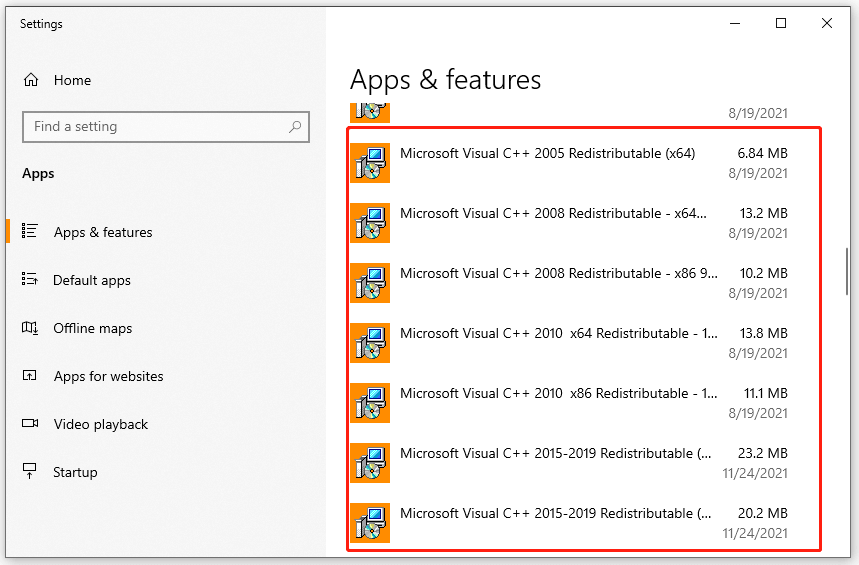Select Visual C++ 2008 Redistributable x64 entry
The image size is (859, 565).
click(x=553, y=213)
